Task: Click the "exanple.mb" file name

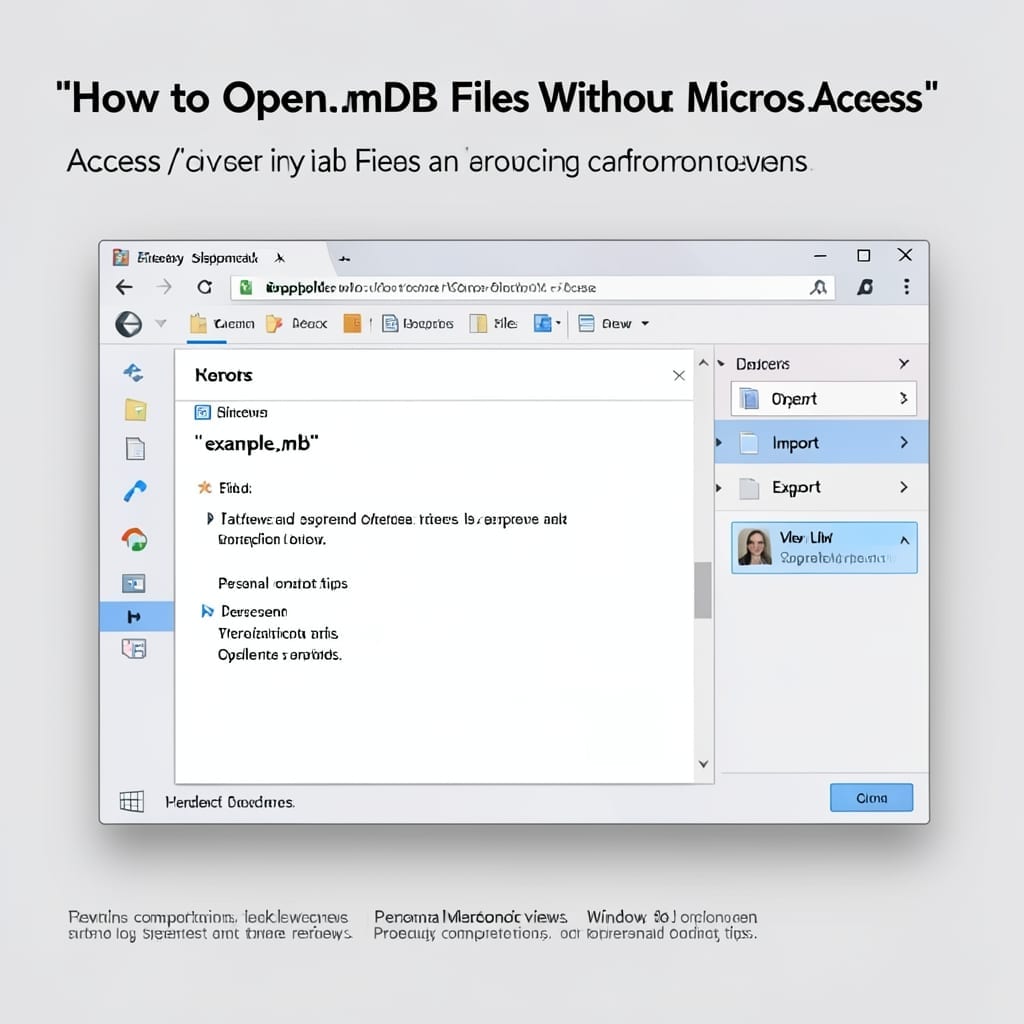Action: pyautogui.click(x=257, y=443)
